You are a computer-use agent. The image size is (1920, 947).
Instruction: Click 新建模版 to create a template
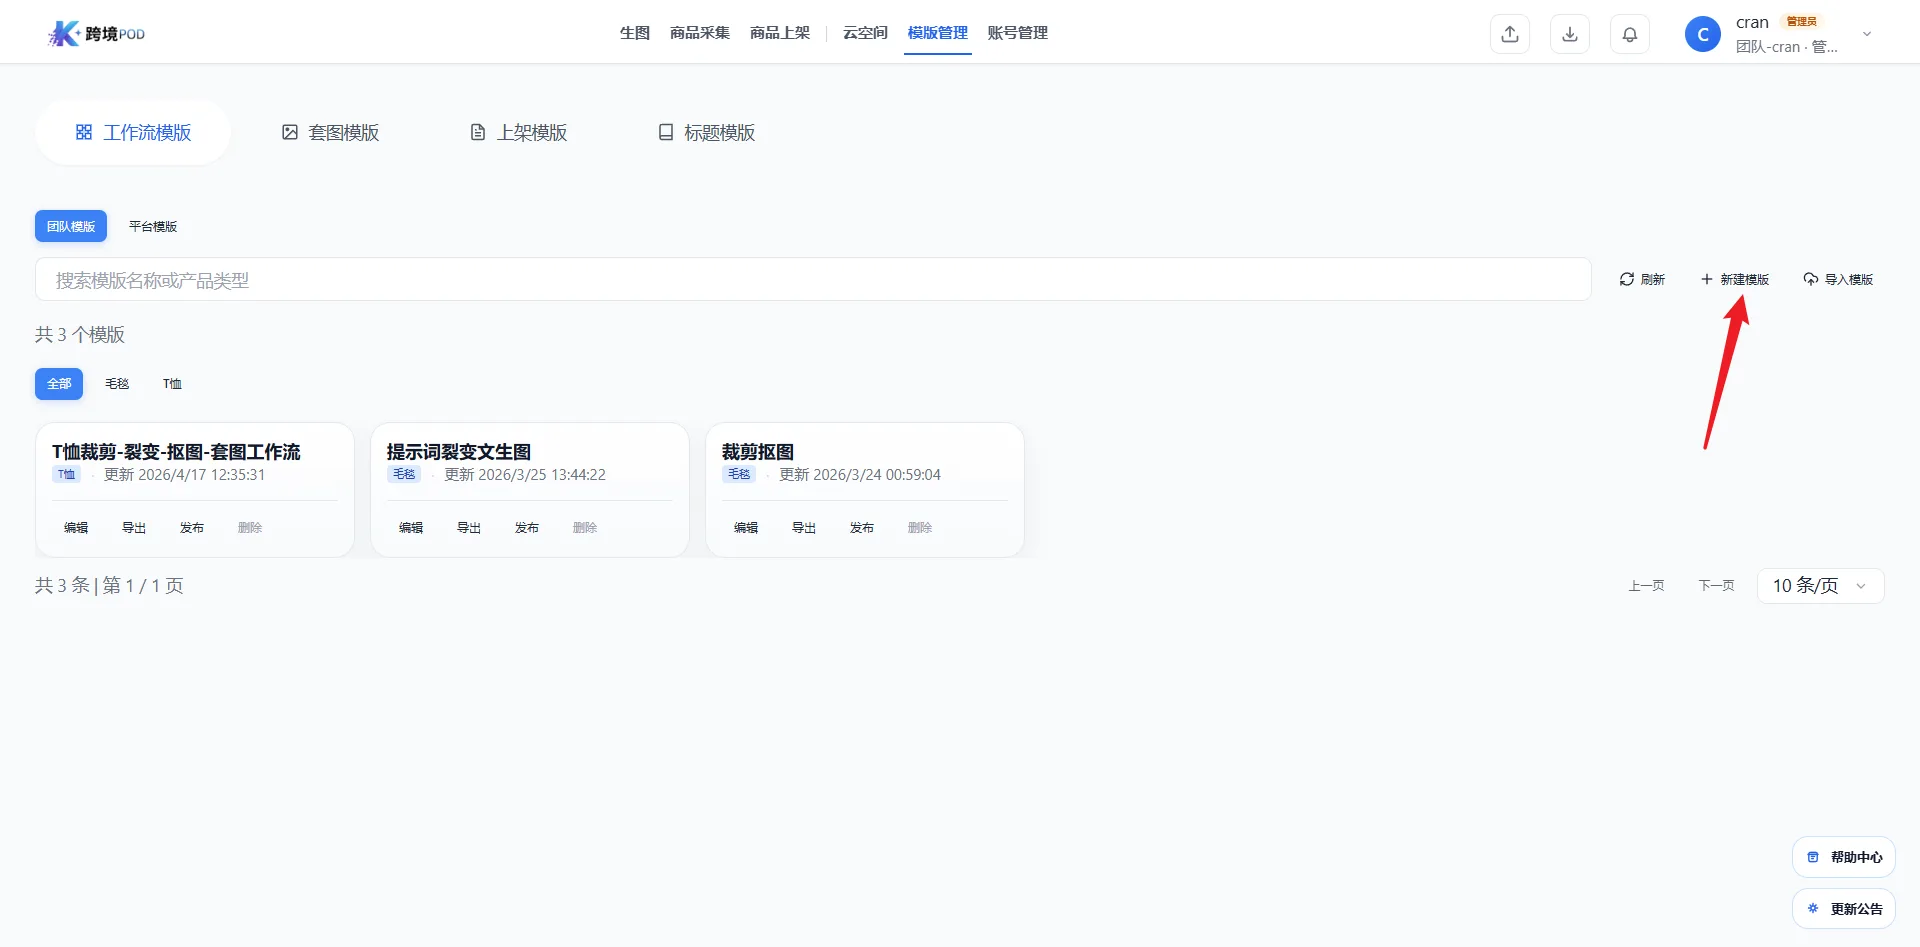[x=1735, y=279]
